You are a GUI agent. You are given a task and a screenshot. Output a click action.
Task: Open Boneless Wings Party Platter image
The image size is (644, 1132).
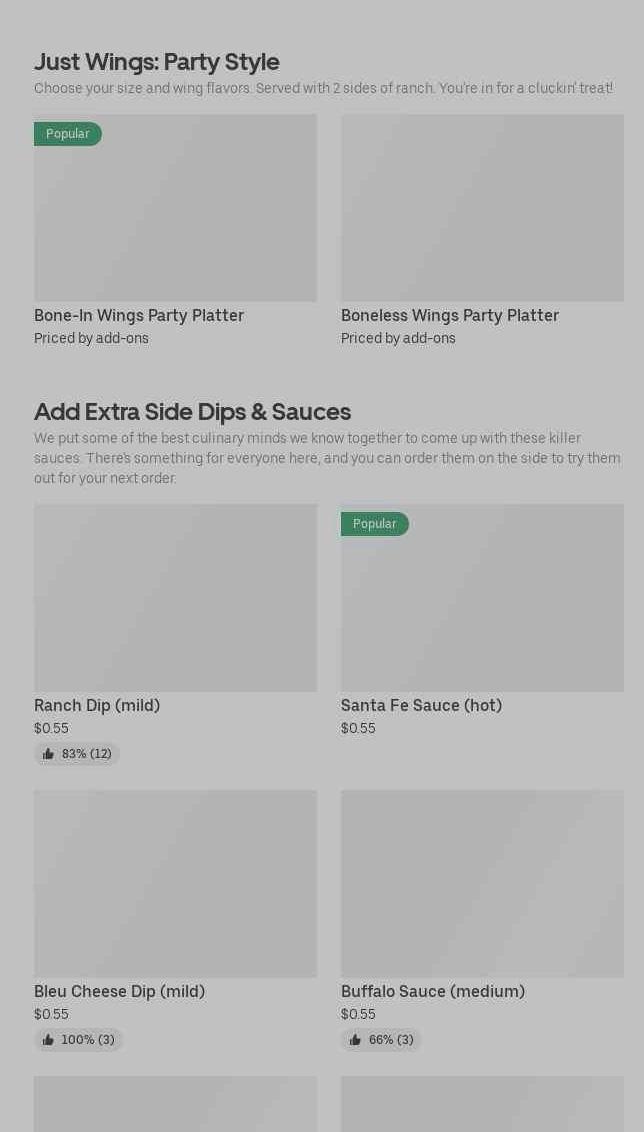pyautogui.click(x=482, y=208)
